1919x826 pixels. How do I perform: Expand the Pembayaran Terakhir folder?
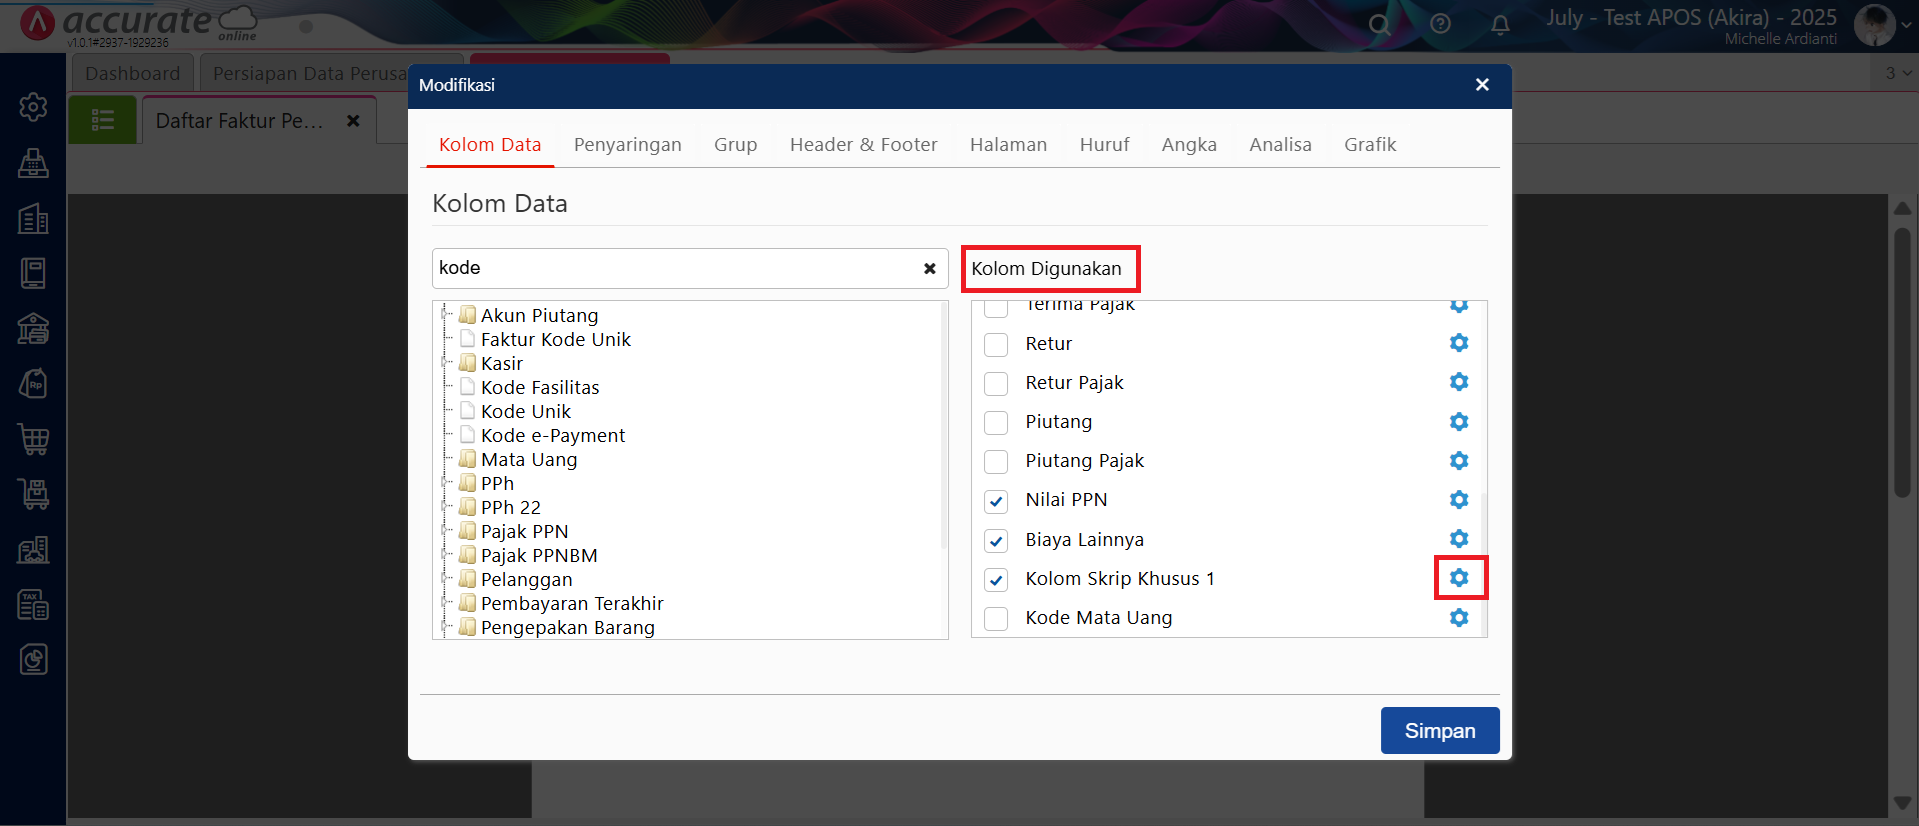446,603
